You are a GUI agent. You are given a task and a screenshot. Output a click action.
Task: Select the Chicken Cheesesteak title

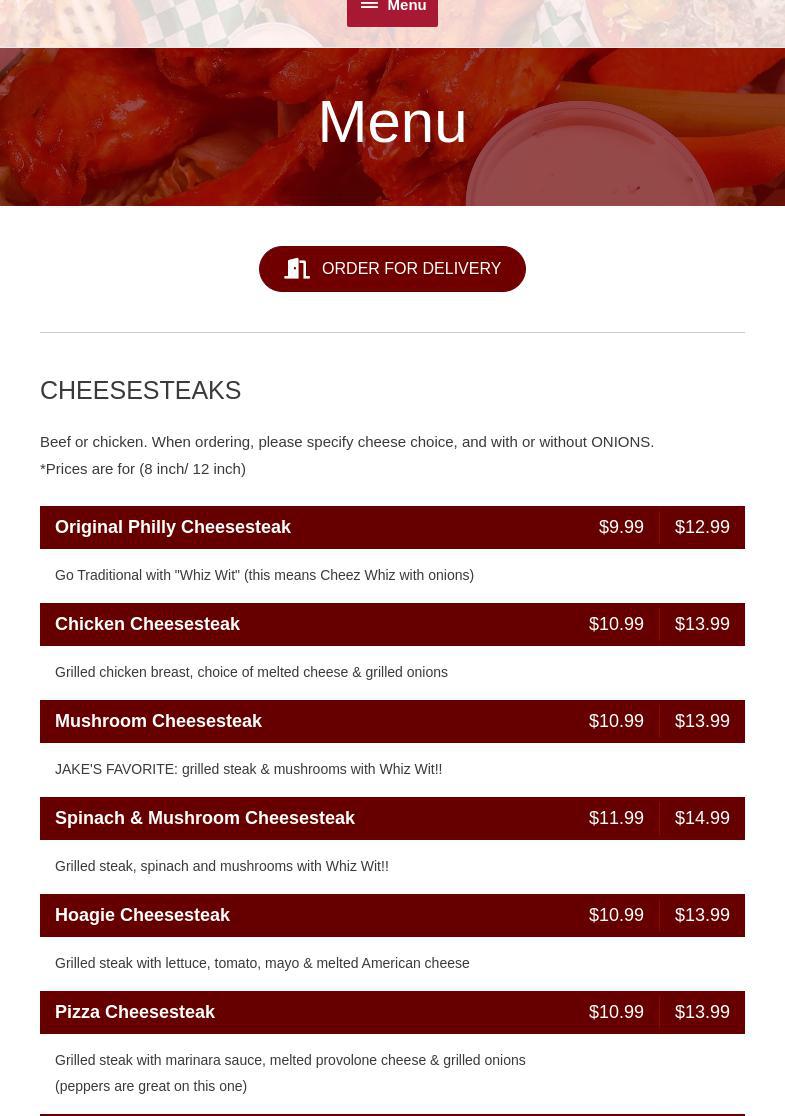[x=147, y=624]
